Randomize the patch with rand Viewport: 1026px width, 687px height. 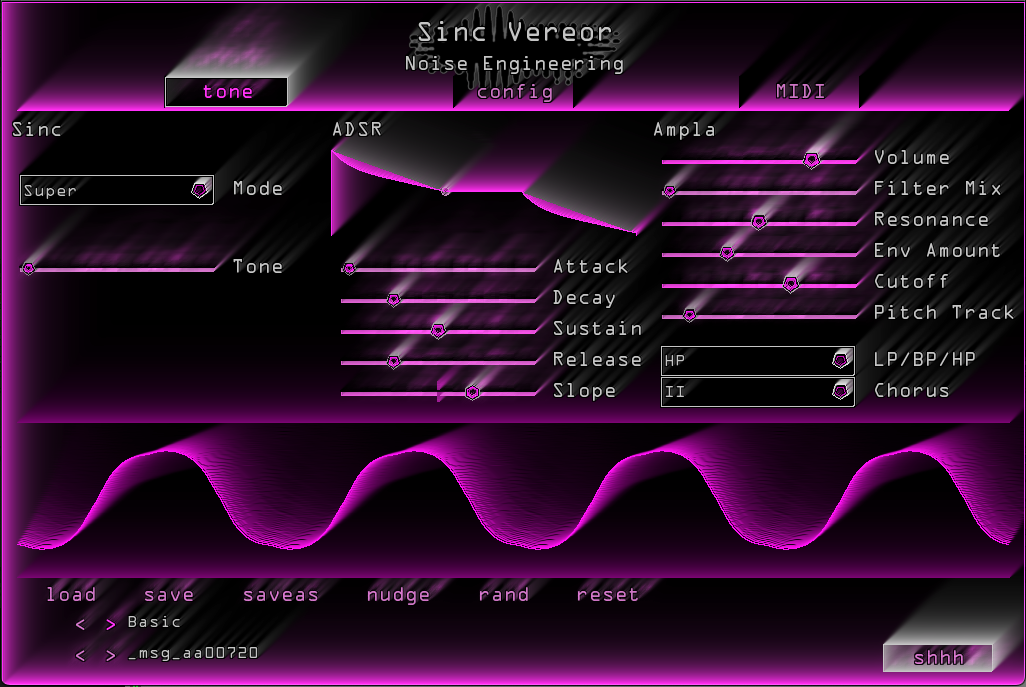coord(503,594)
